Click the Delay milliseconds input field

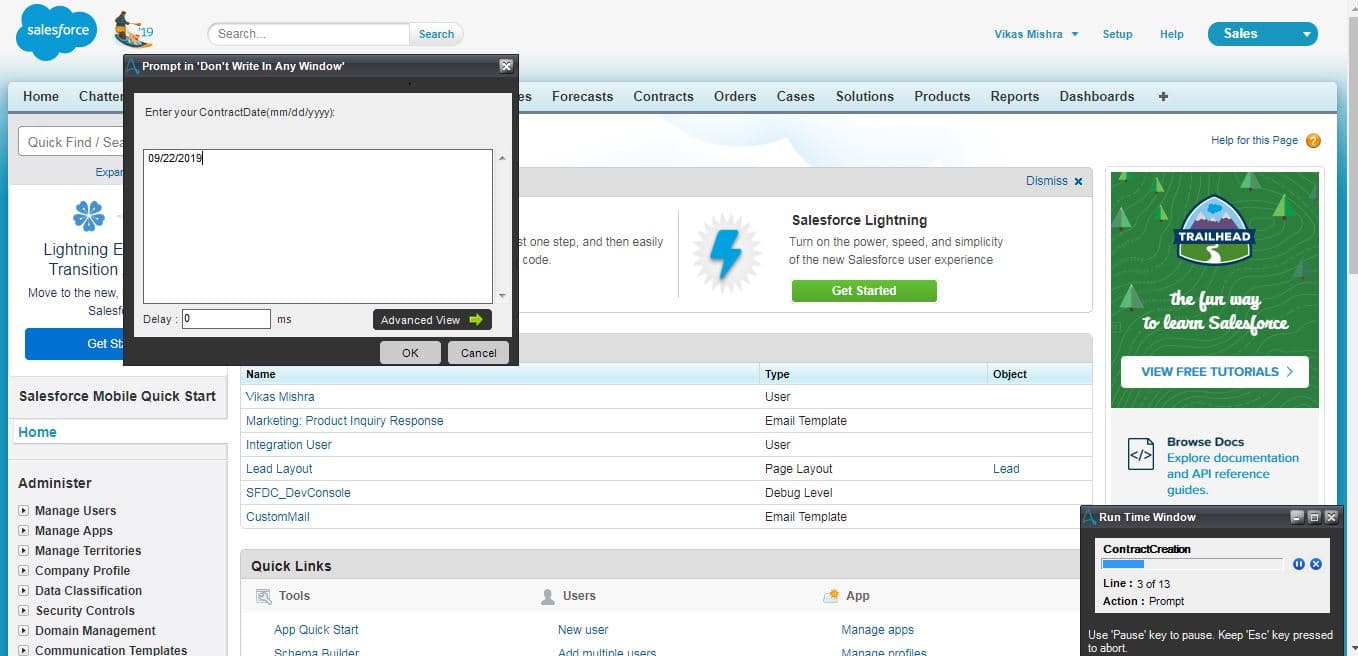[x=226, y=319]
